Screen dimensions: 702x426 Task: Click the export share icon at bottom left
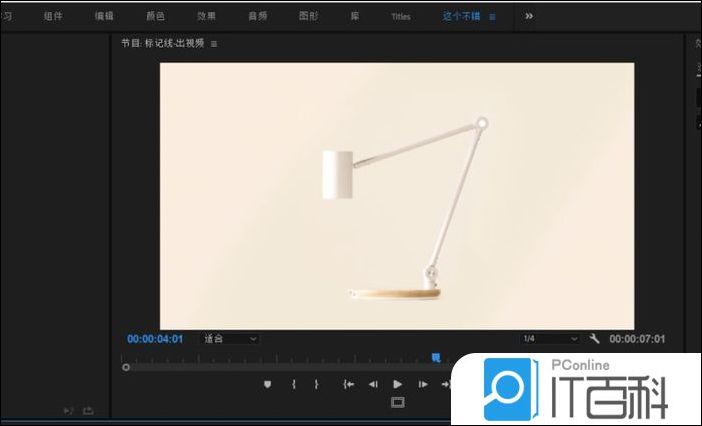pyautogui.click(x=89, y=410)
